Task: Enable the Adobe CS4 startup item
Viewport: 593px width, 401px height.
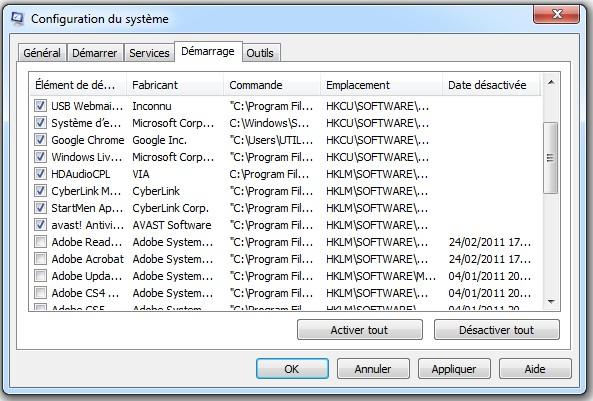Action: point(40,293)
